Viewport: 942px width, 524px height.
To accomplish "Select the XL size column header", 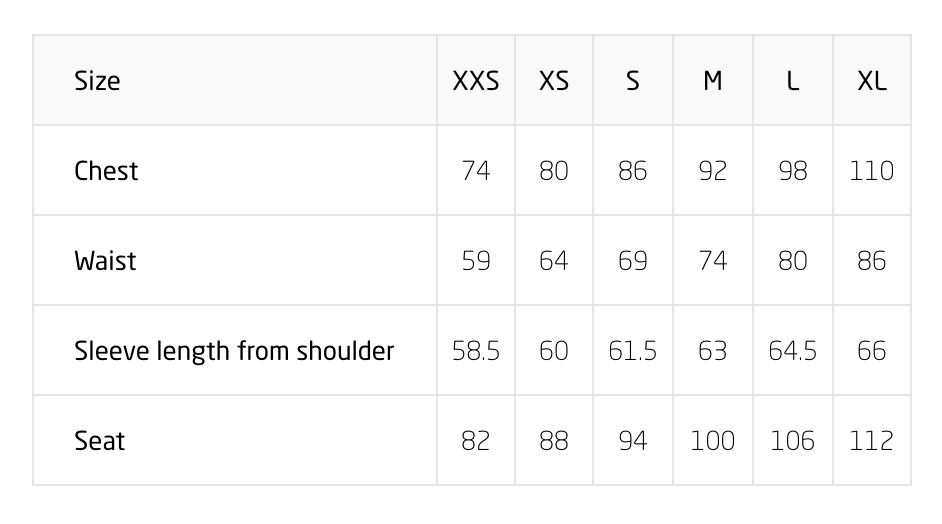I will point(872,81).
